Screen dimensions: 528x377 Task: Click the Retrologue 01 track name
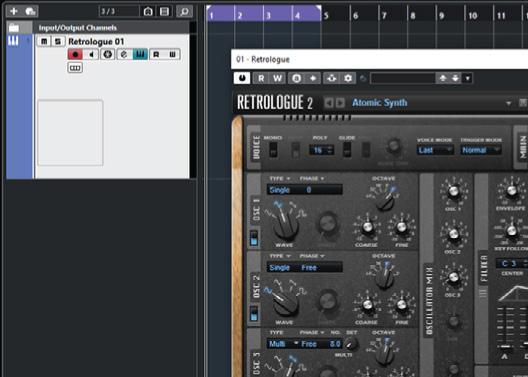(x=96, y=41)
